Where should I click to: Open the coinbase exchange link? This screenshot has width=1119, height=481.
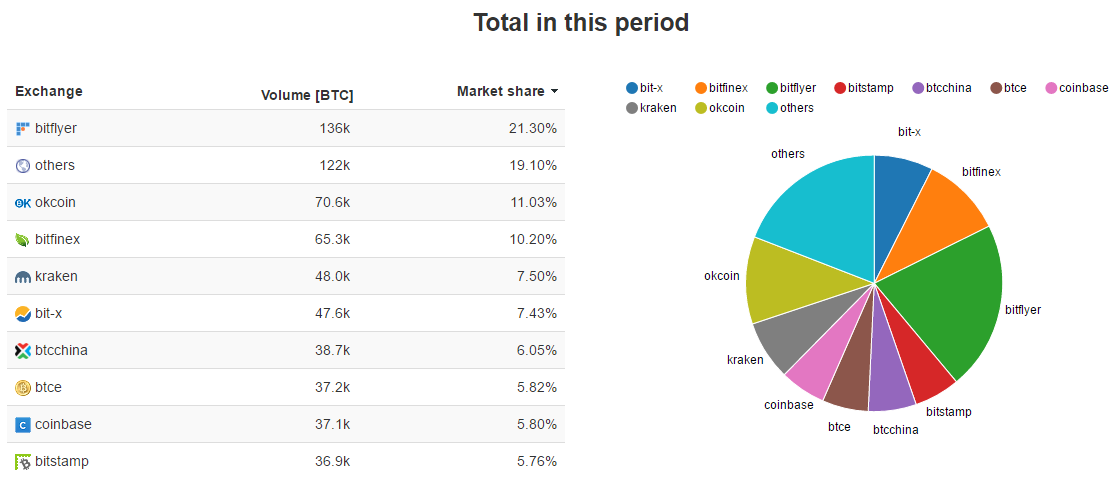63,425
